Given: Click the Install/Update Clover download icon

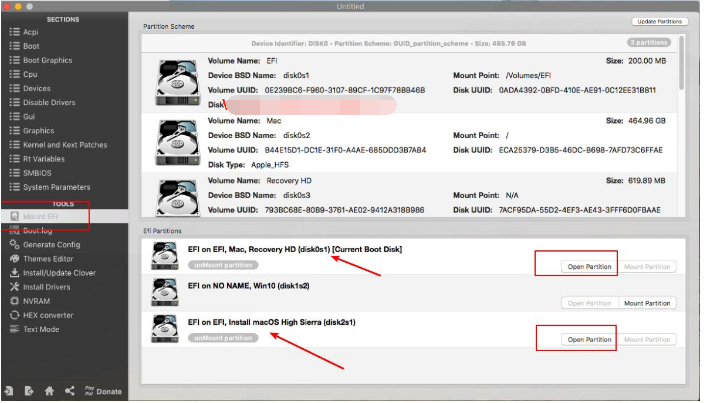Looking at the screenshot, I should tap(14, 272).
